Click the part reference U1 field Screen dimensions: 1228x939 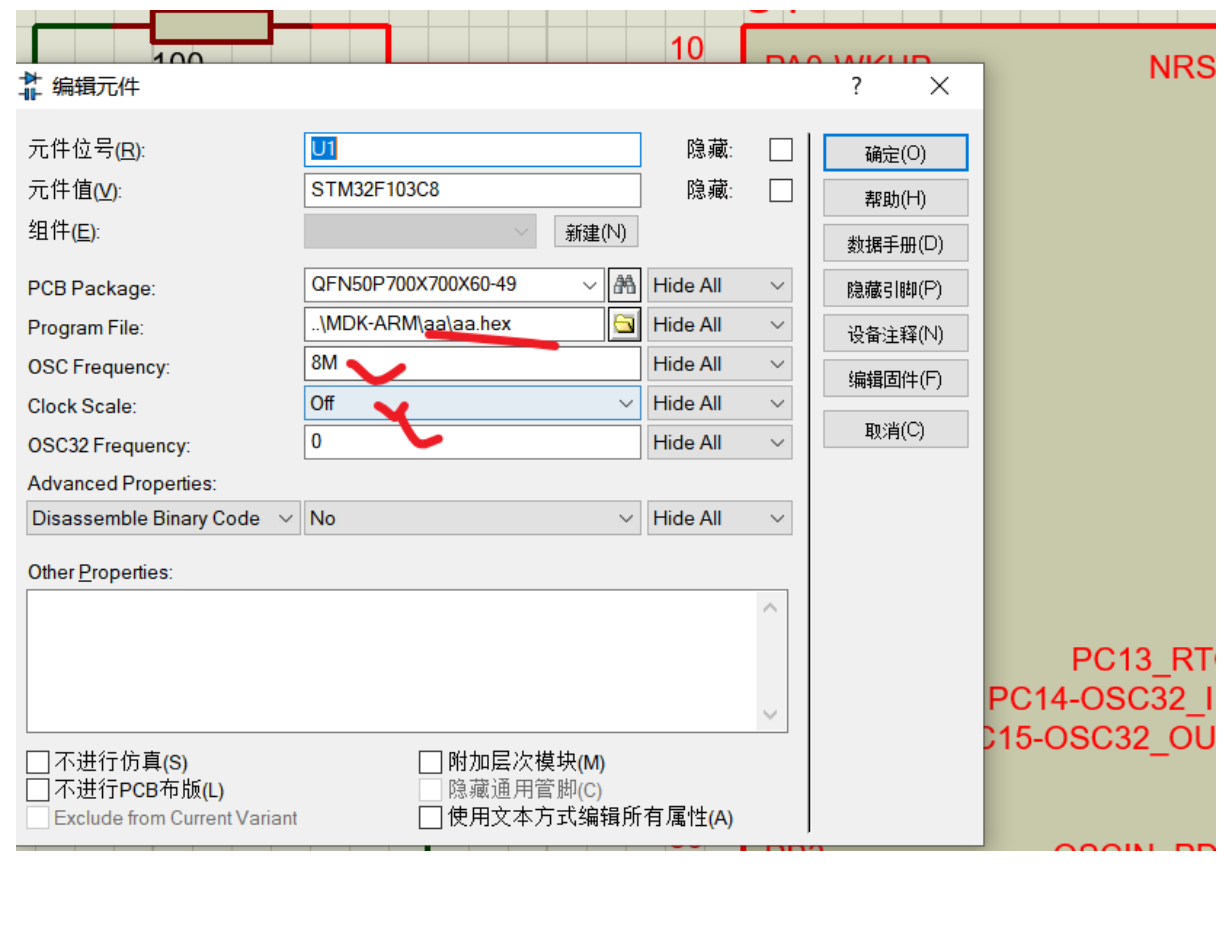coord(472,150)
